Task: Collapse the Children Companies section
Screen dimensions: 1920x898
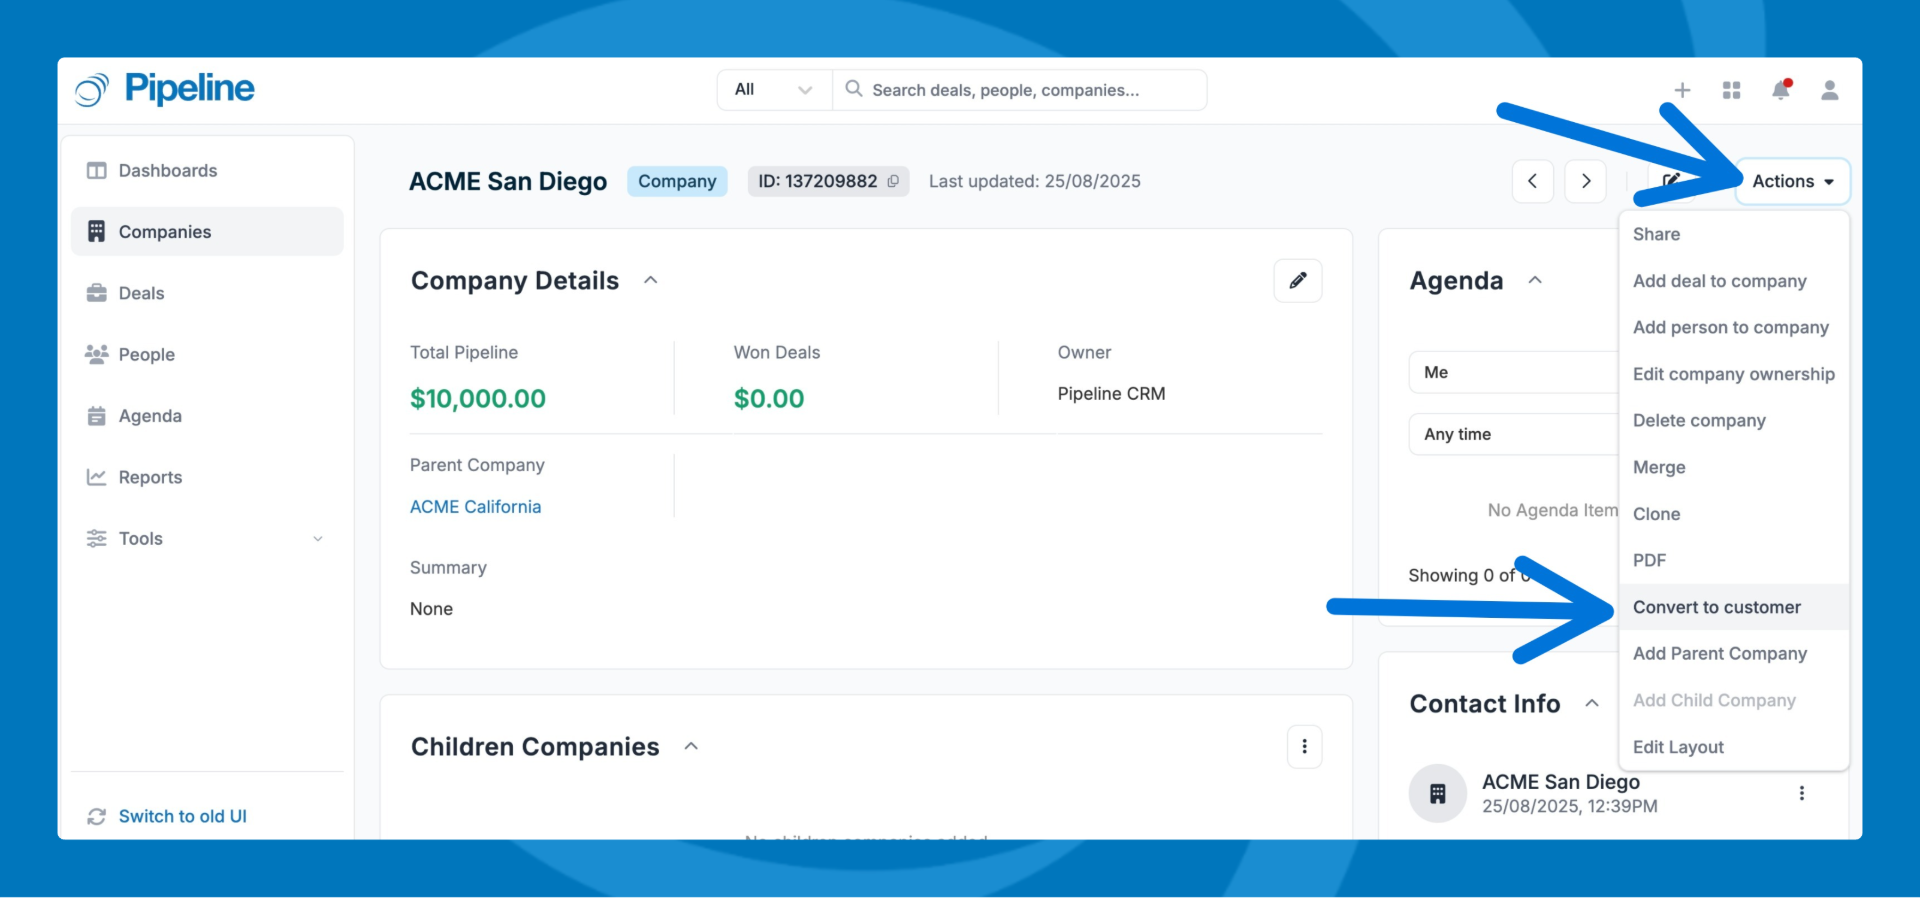Action: 691,746
